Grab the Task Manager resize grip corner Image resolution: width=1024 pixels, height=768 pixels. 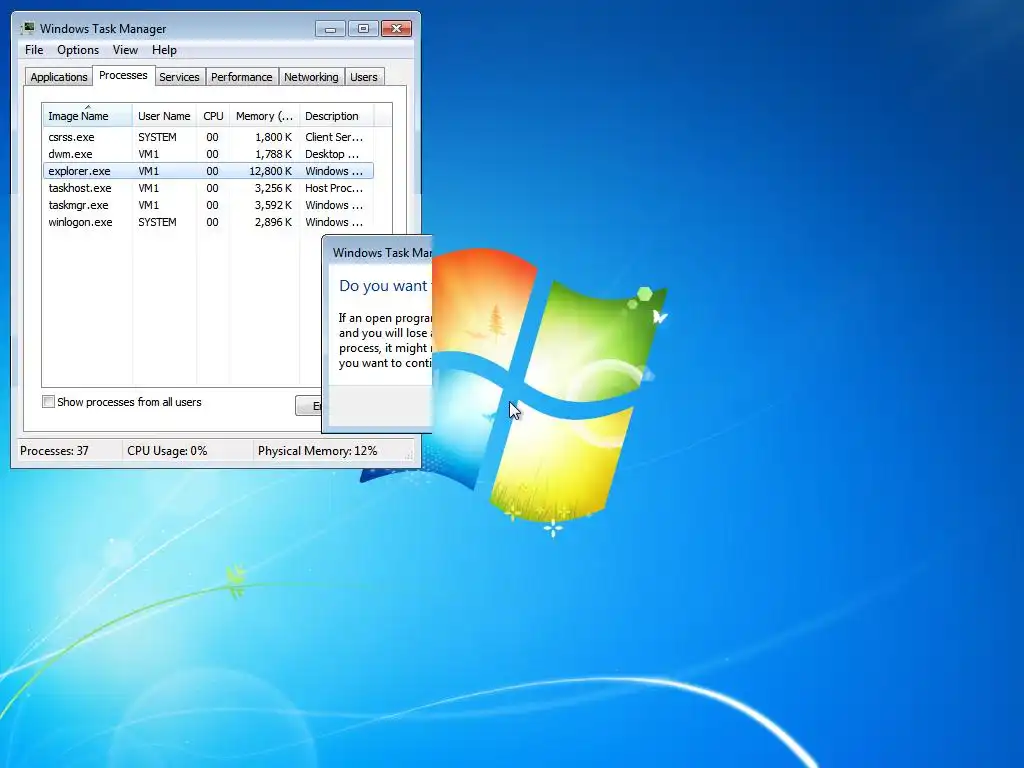pos(411,456)
